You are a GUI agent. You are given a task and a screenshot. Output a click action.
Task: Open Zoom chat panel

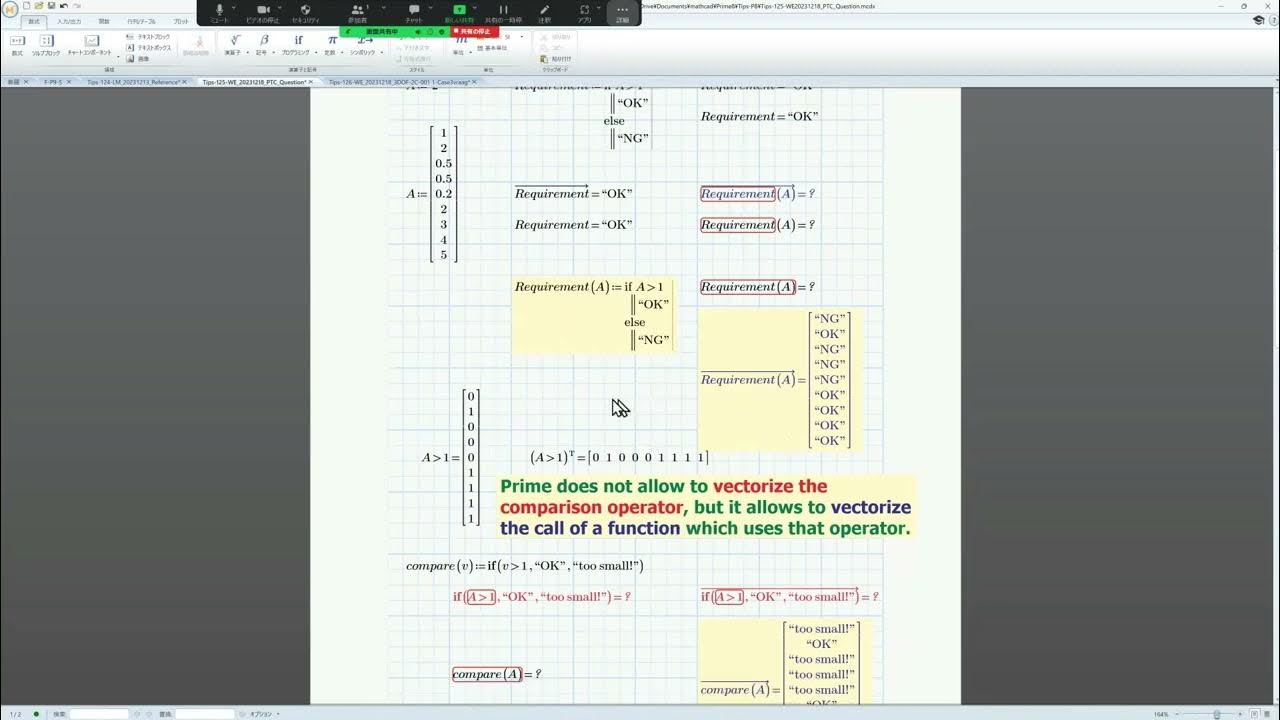click(414, 12)
